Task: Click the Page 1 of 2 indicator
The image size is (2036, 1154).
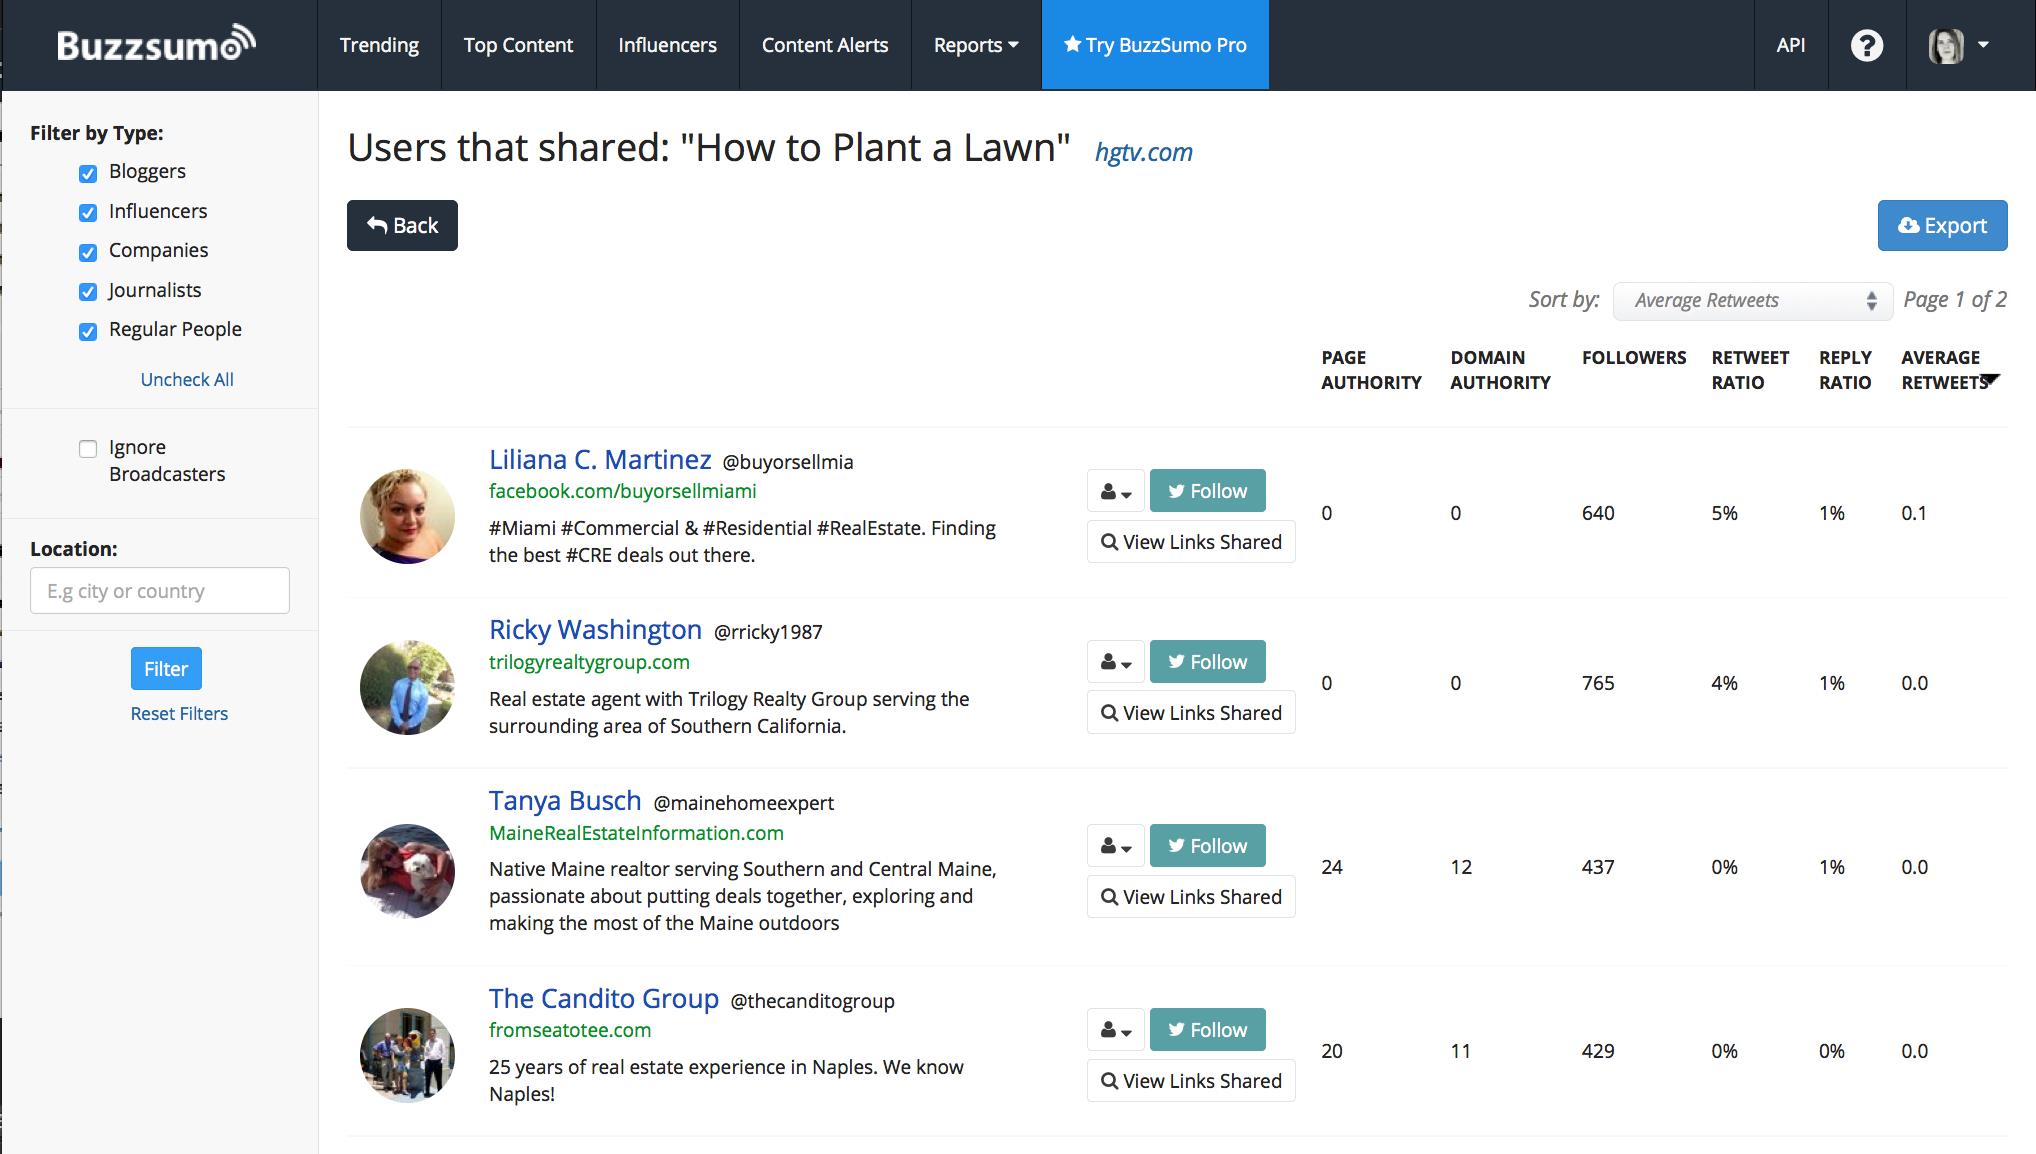Action: pyautogui.click(x=1955, y=299)
